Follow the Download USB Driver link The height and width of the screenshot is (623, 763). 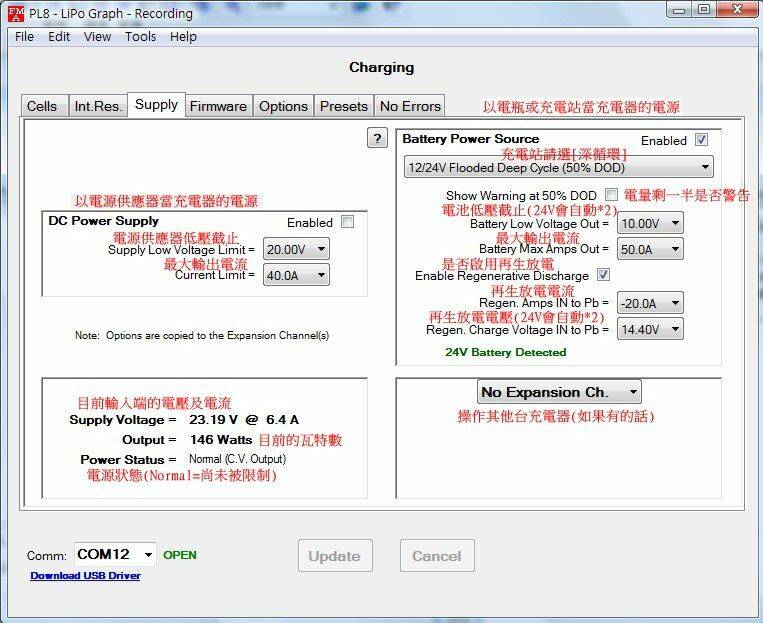coord(86,576)
